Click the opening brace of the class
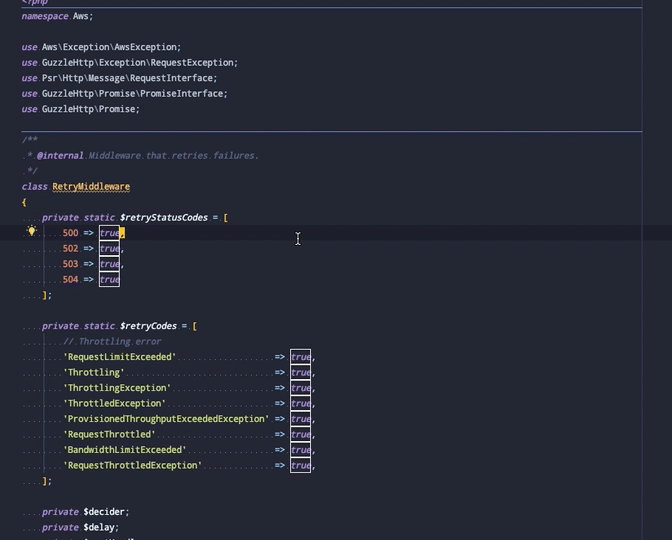This screenshot has height=540, width=672. (x=24, y=202)
